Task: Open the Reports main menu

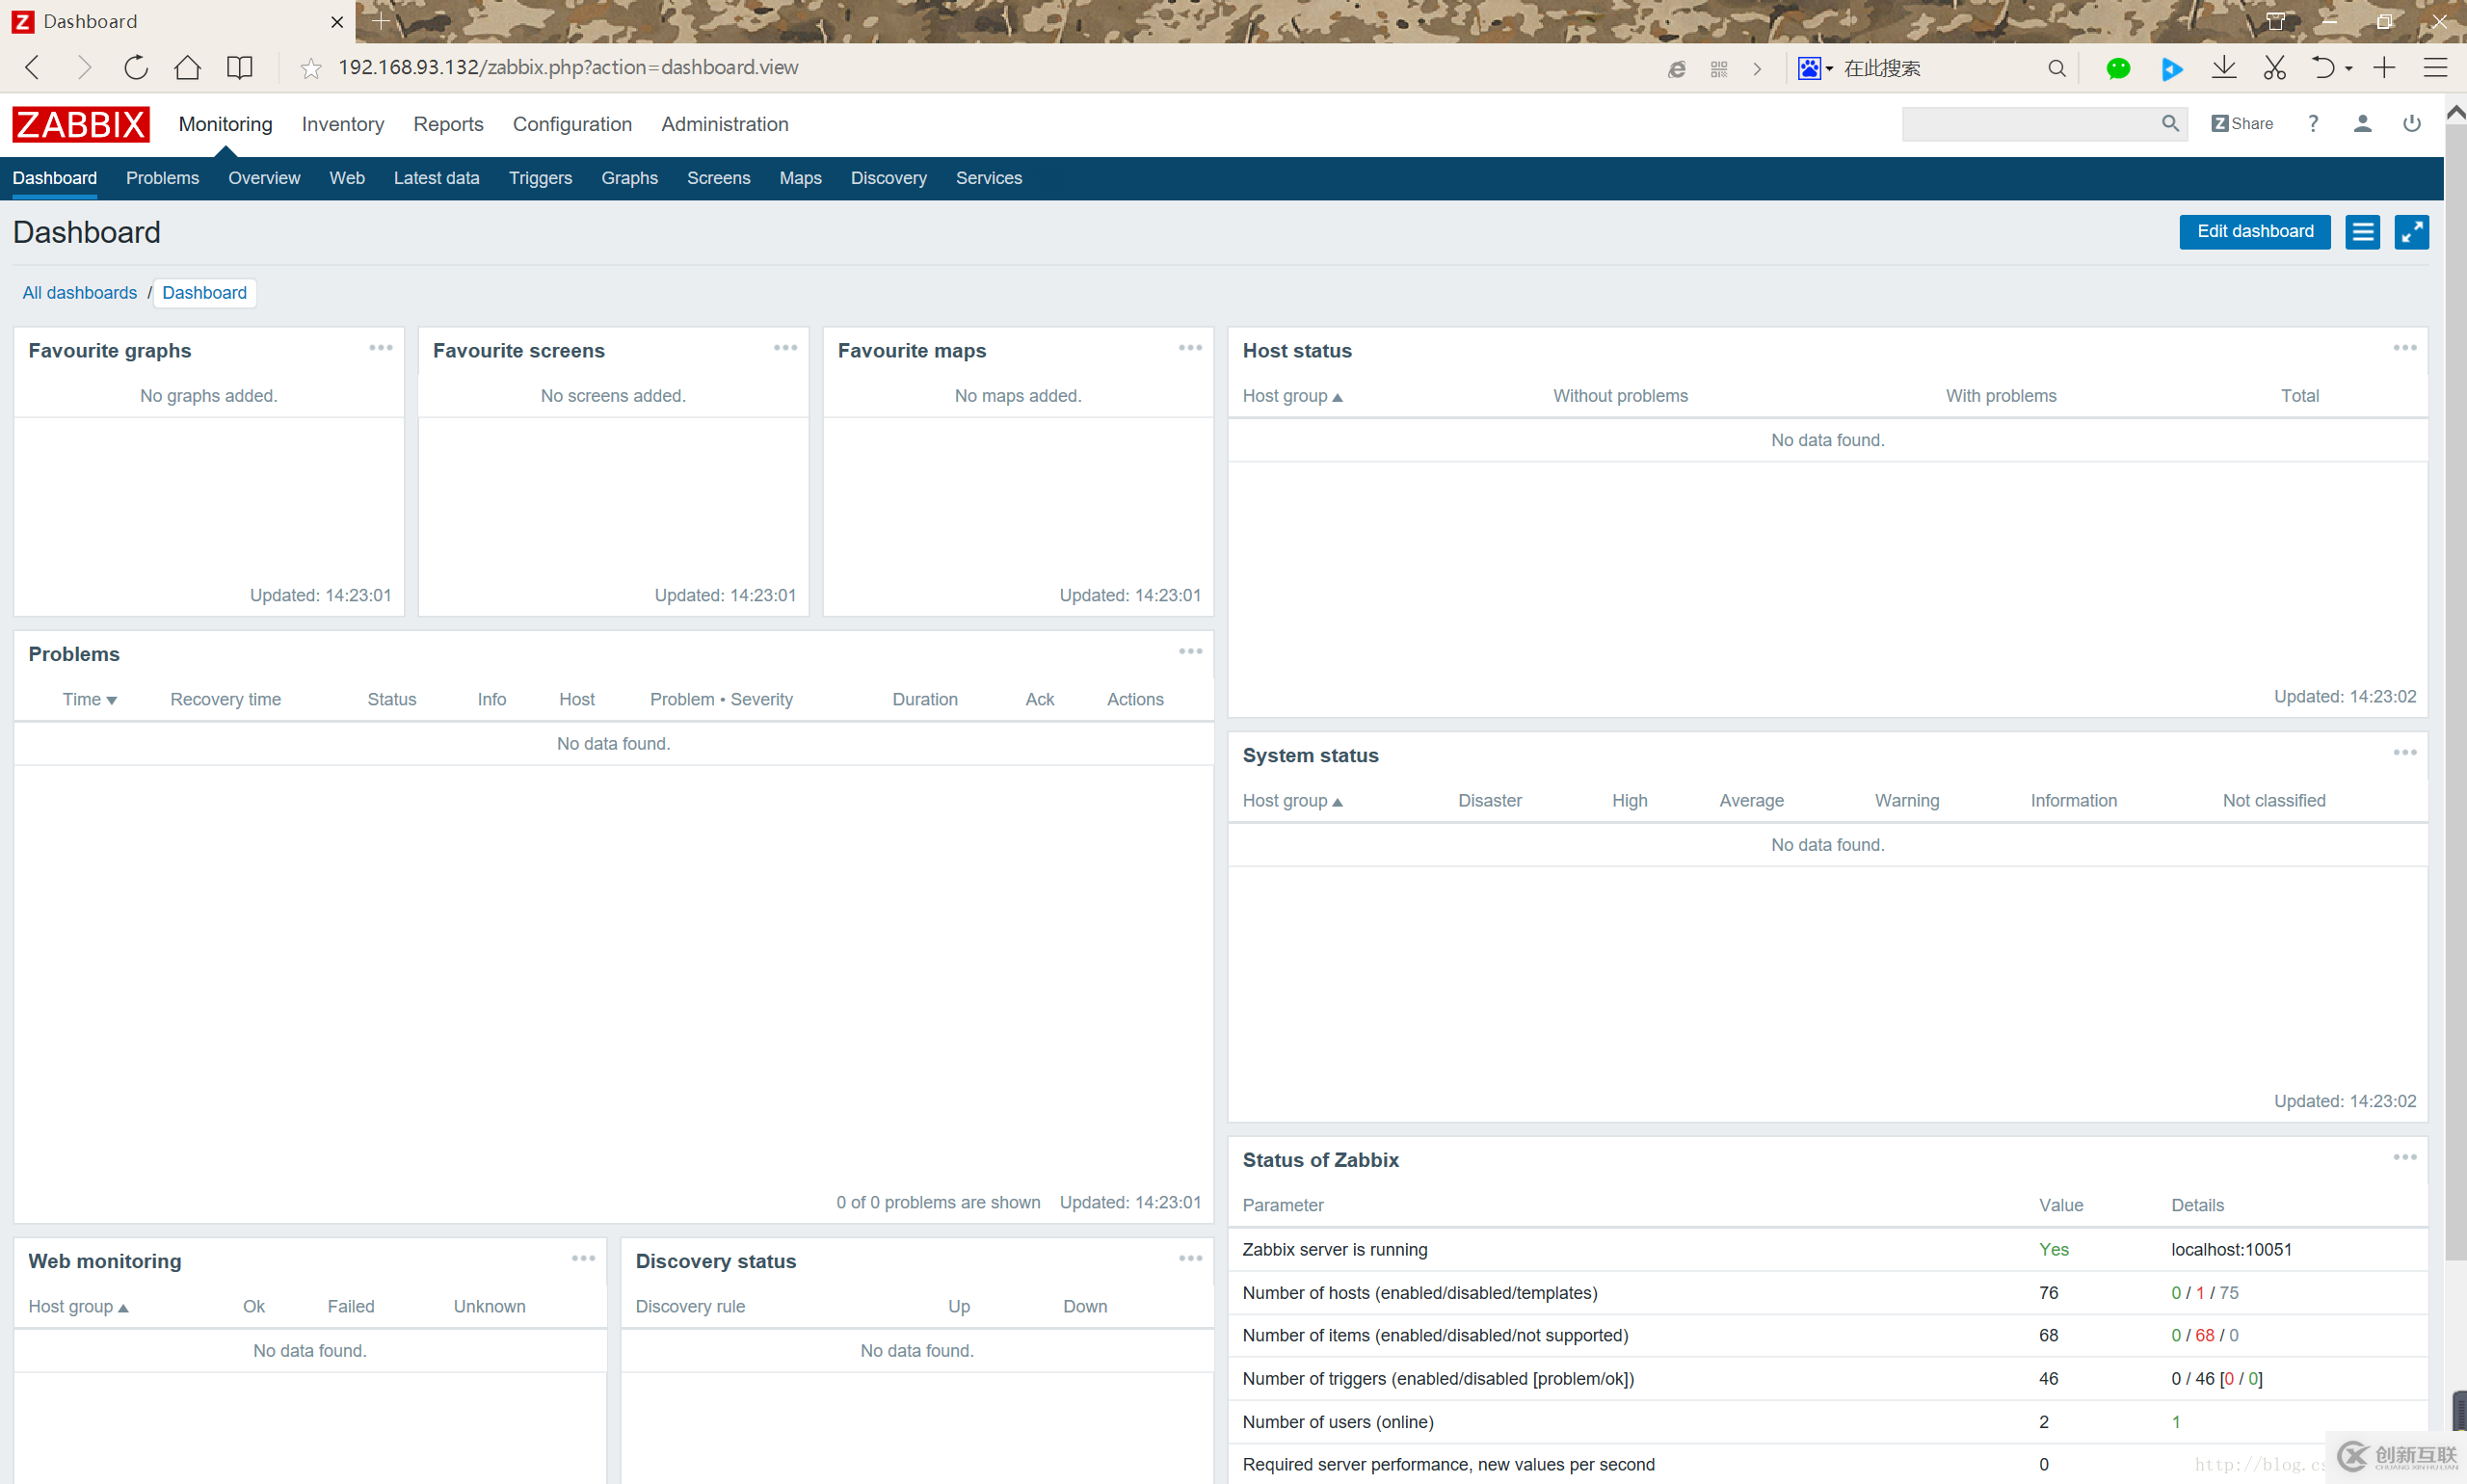Action: pos(448,124)
